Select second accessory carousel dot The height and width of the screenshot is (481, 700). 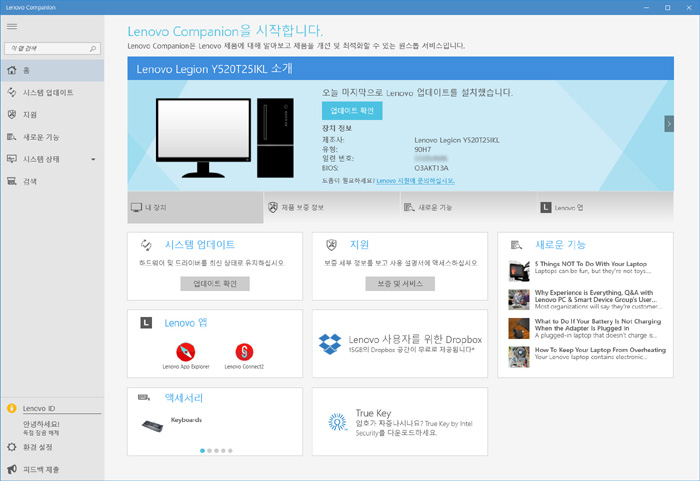[209, 451]
